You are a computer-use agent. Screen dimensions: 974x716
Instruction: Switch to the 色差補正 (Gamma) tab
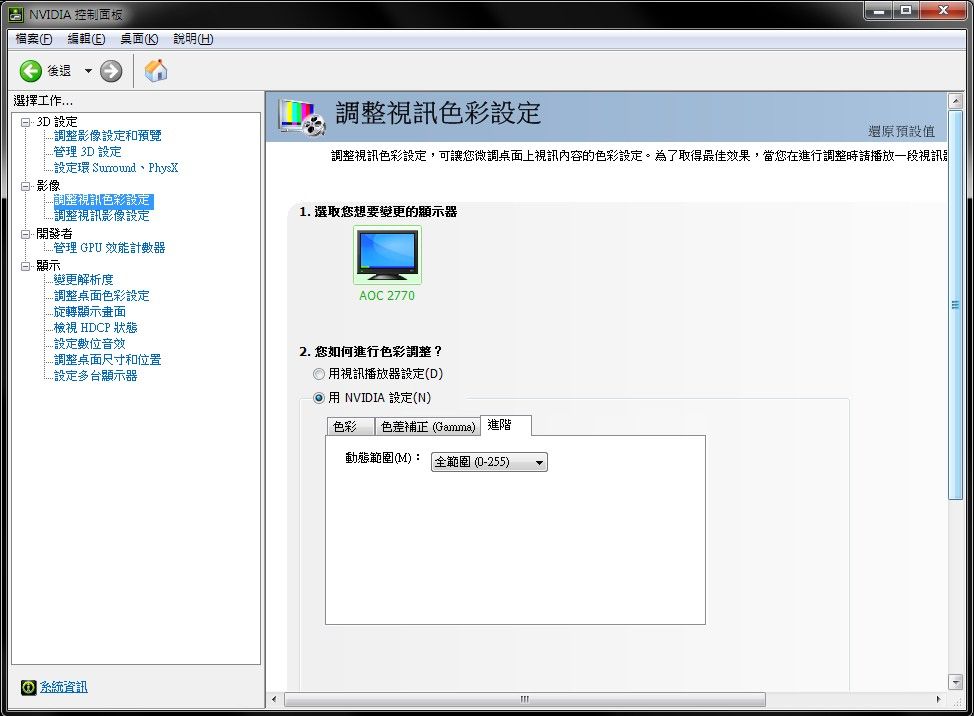pos(427,427)
